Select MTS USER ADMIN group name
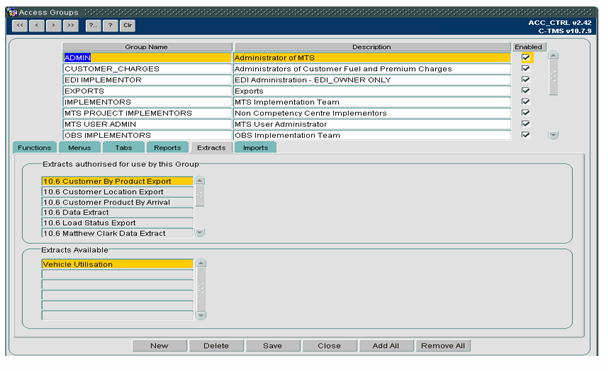The image size is (608, 371). coord(147,124)
